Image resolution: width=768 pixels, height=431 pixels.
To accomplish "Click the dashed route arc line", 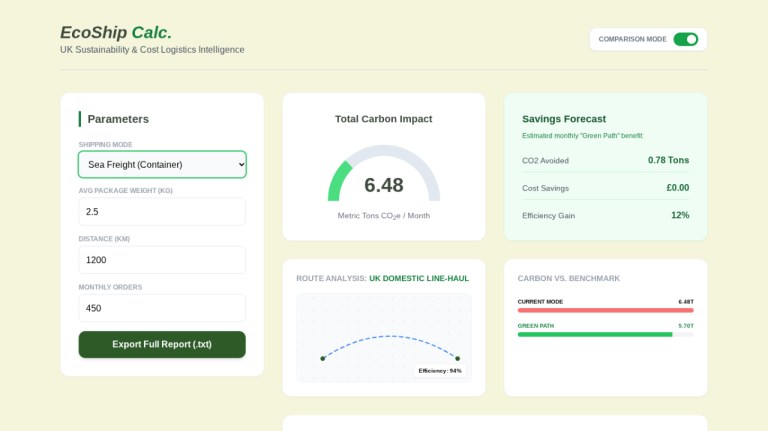I will tap(390, 336).
